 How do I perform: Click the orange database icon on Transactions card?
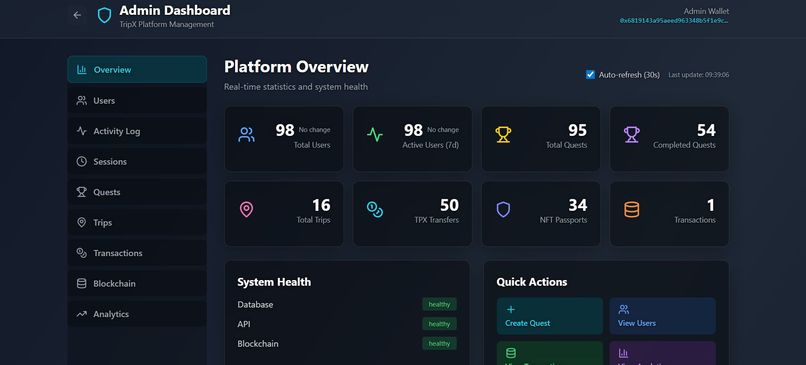click(632, 209)
